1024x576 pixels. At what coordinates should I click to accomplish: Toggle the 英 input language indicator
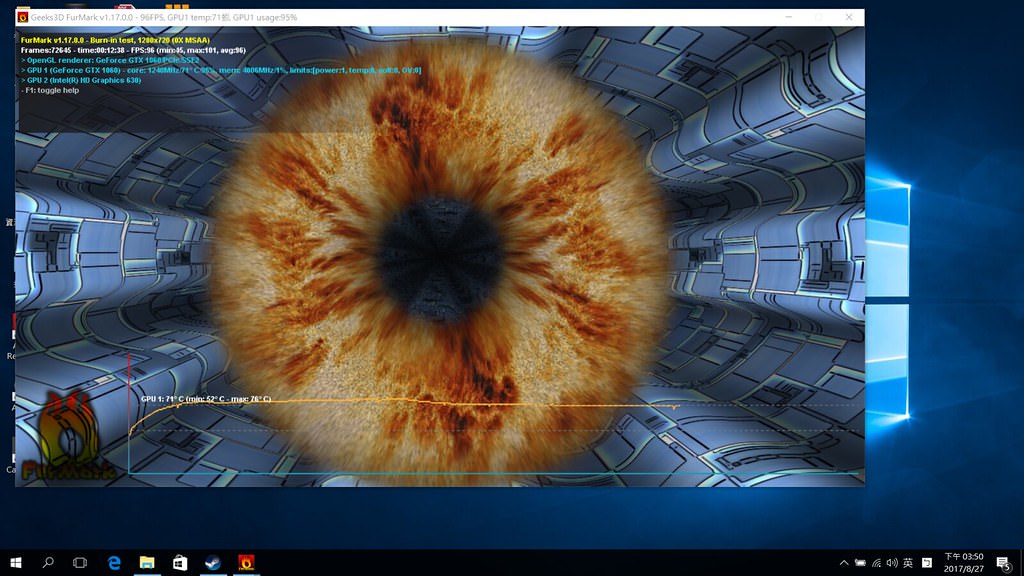[x=908, y=563]
